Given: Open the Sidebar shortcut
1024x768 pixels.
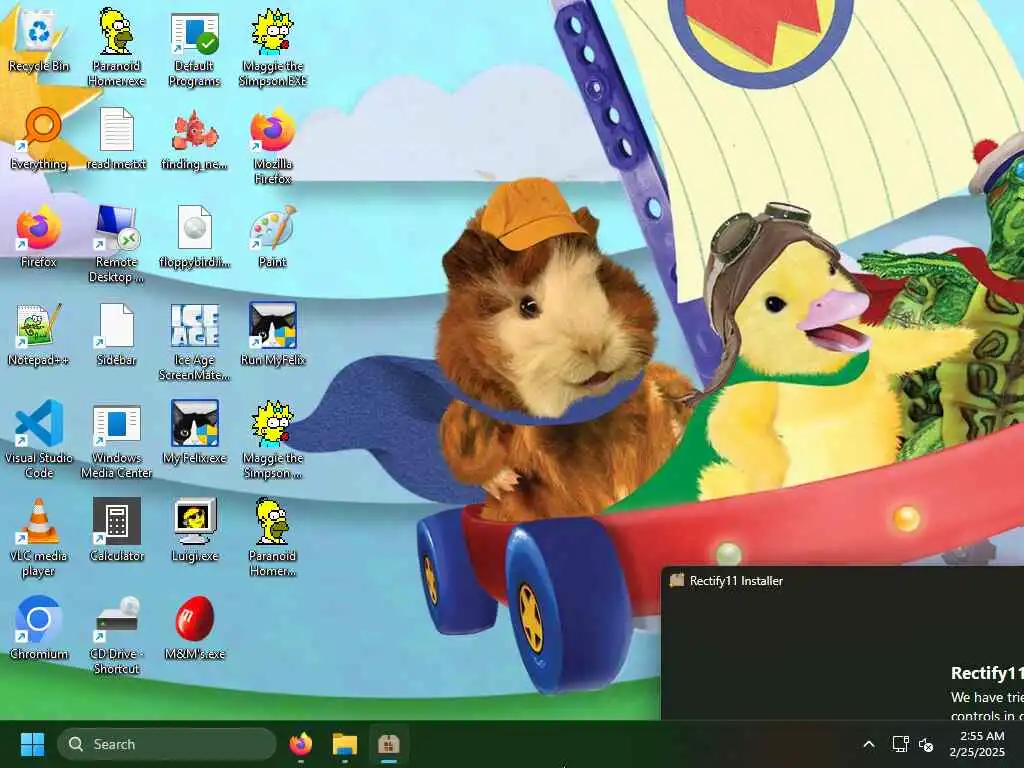Looking at the screenshot, I should tap(116, 334).
